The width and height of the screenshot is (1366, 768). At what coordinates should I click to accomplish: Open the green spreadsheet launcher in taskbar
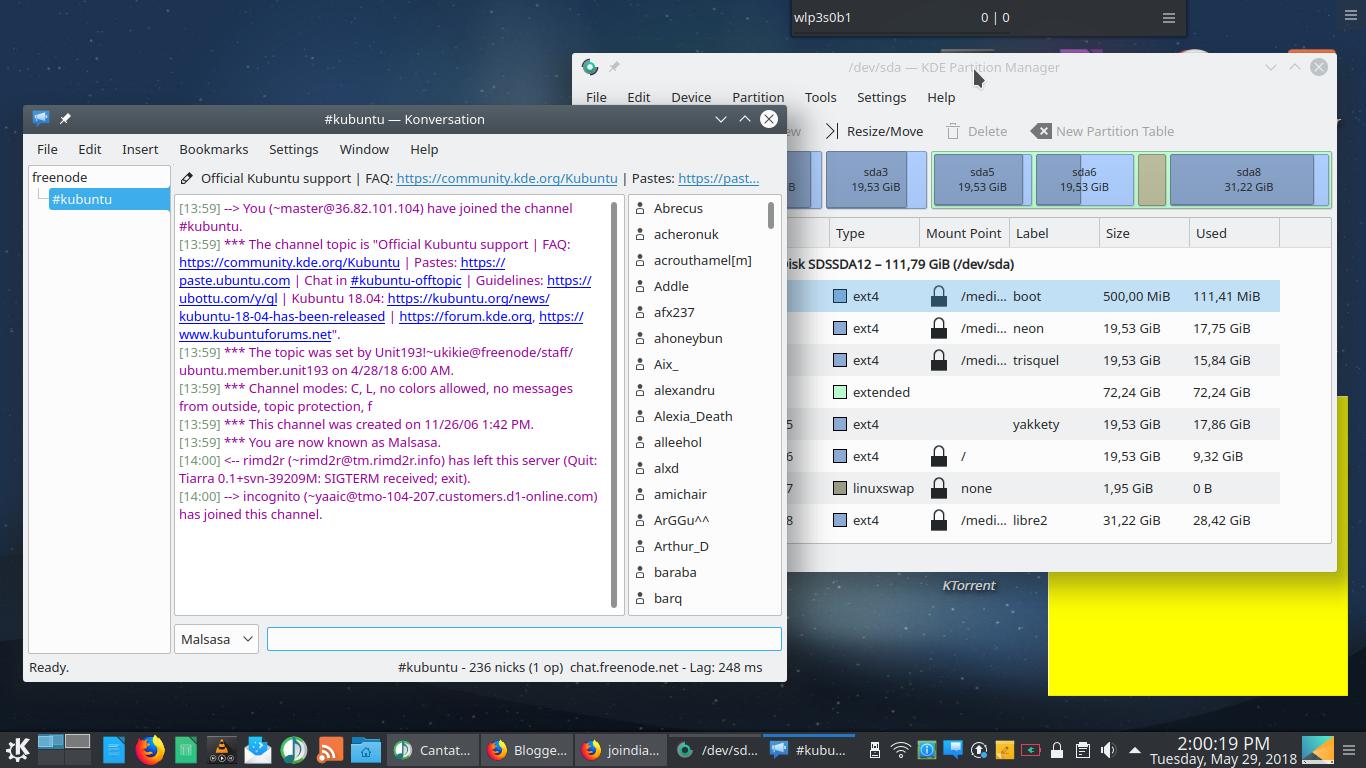click(x=186, y=749)
